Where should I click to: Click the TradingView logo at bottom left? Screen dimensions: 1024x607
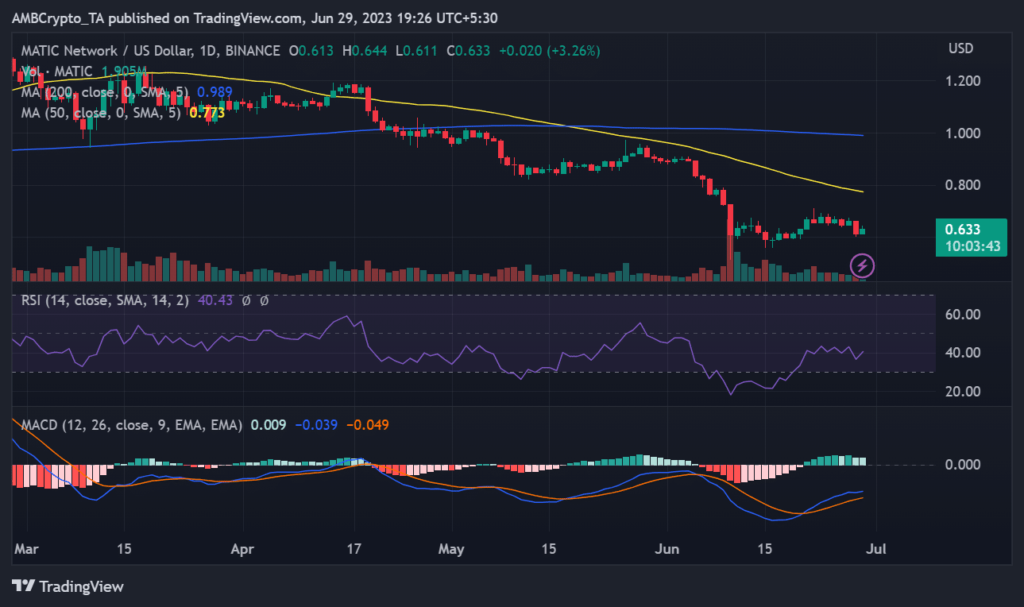(67, 586)
